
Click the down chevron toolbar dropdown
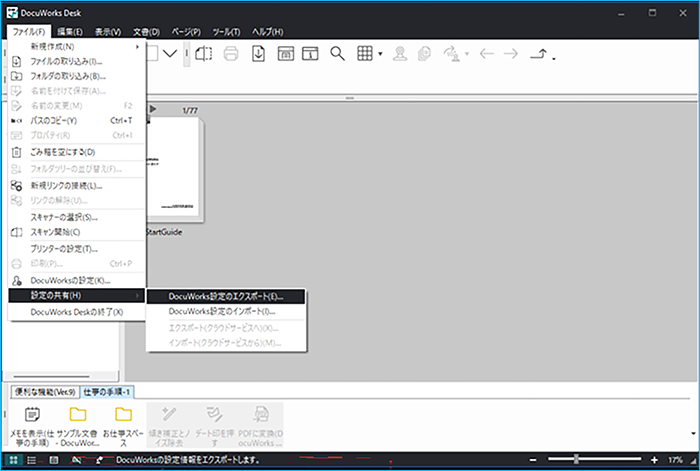coord(170,54)
